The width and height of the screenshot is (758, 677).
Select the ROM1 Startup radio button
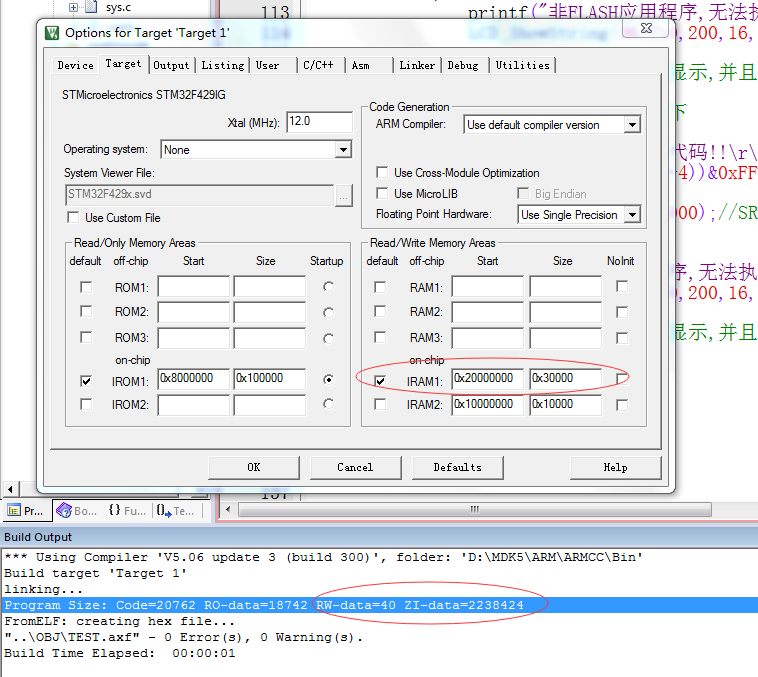pyautogui.click(x=328, y=287)
